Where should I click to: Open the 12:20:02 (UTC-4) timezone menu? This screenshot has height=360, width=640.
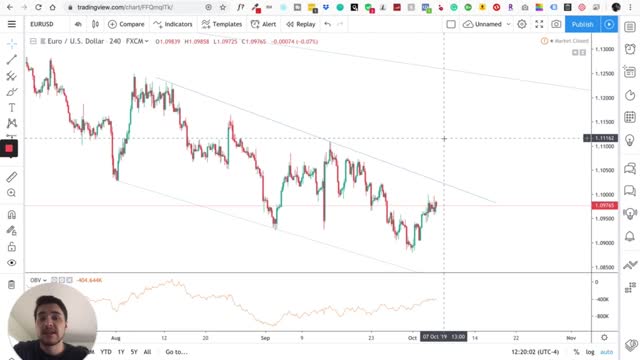click(535, 351)
